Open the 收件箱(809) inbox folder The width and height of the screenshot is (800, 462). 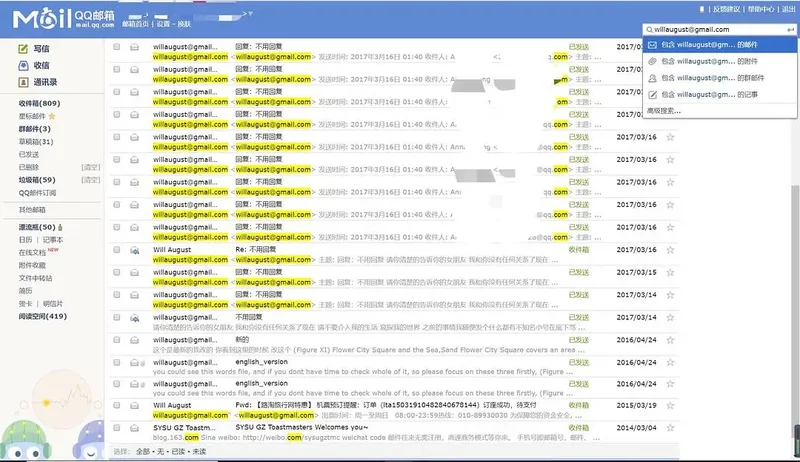[x=39, y=104]
